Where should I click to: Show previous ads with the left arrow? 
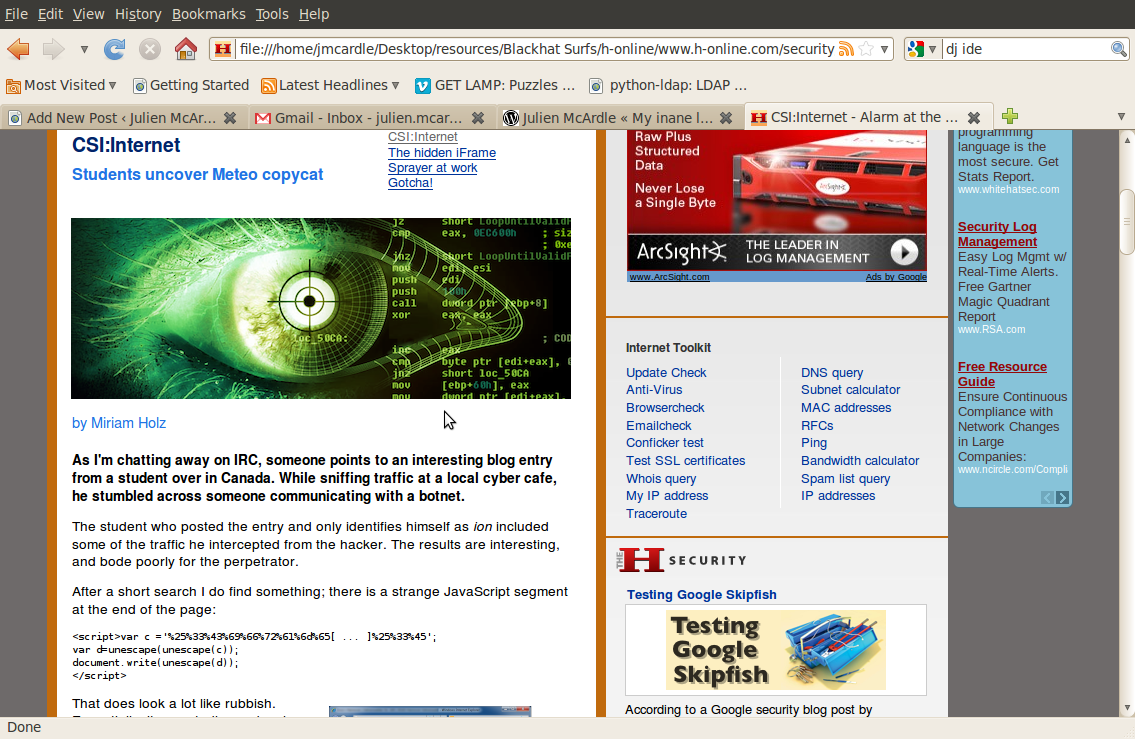point(1047,497)
